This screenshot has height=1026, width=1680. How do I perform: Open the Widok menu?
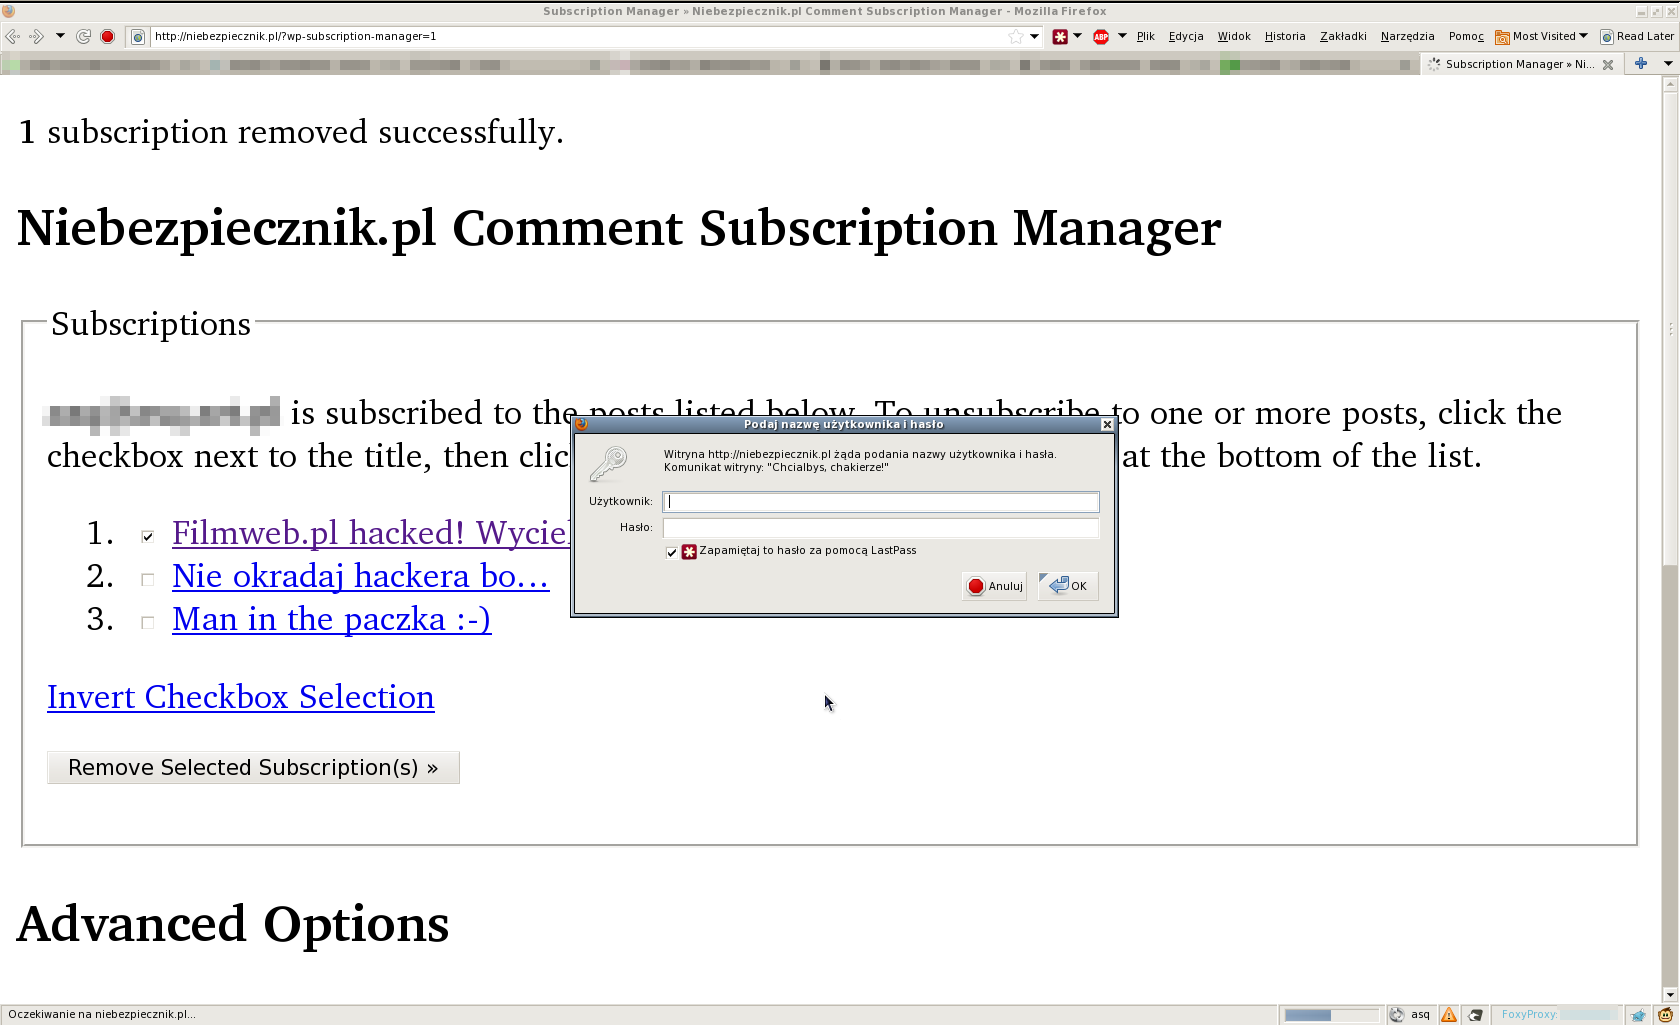coord(1234,36)
